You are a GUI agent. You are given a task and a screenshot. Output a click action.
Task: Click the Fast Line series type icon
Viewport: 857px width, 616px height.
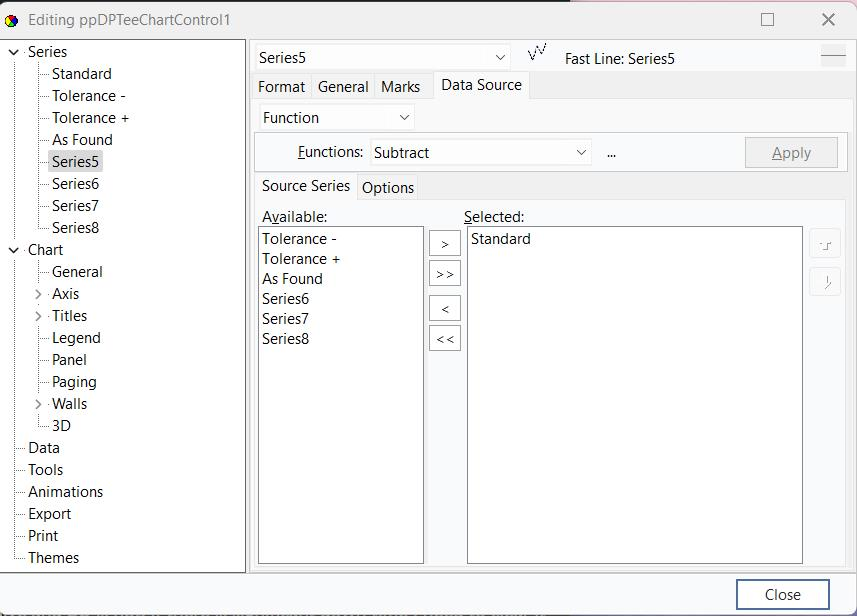537,52
